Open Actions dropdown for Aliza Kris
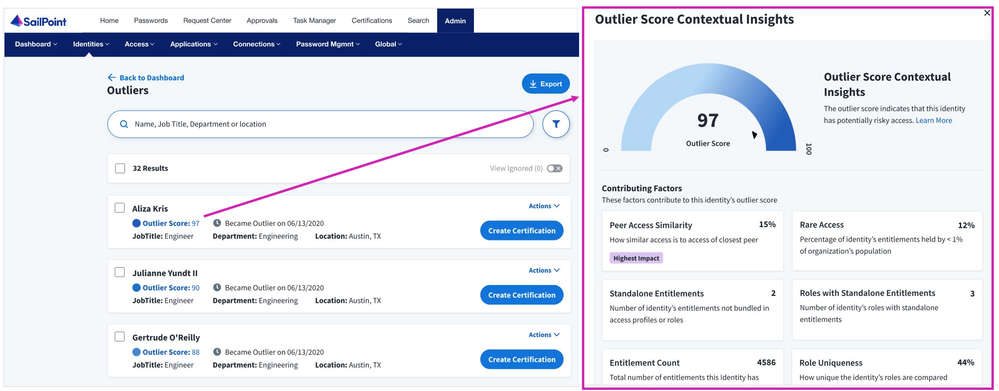The height and width of the screenshot is (391, 999). point(544,206)
